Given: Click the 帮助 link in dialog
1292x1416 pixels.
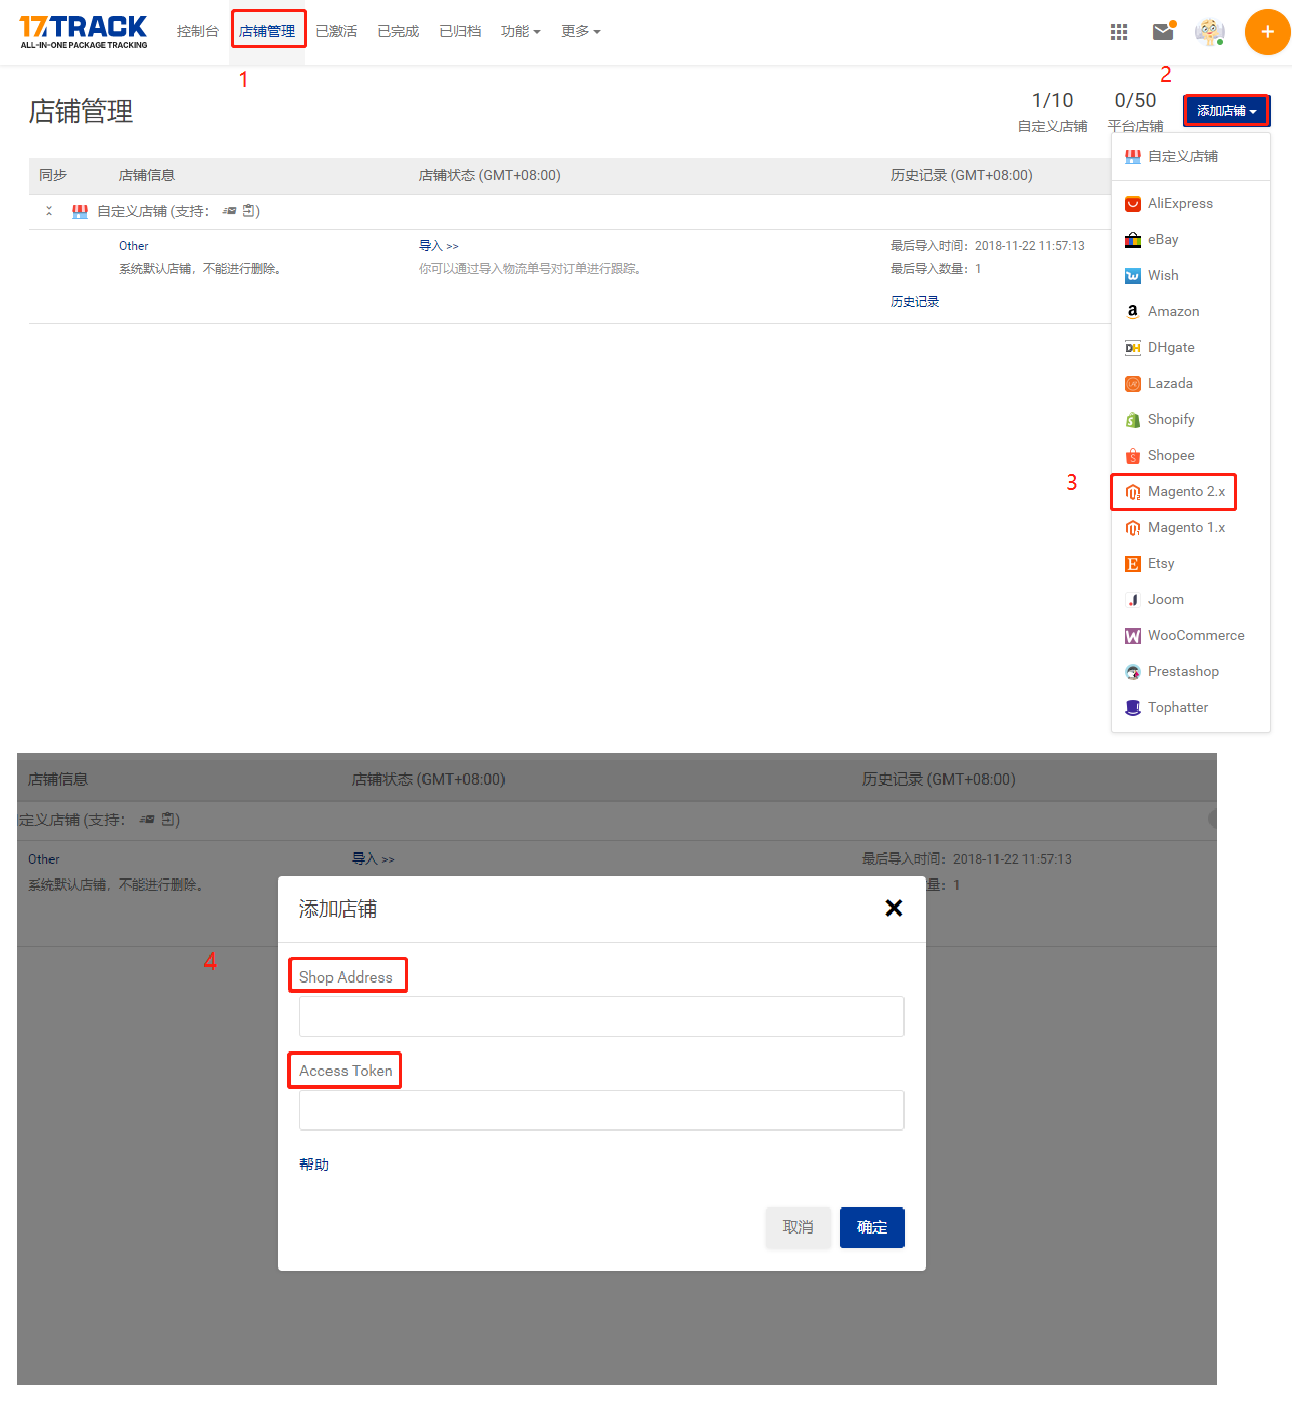Looking at the screenshot, I should (314, 1164).
